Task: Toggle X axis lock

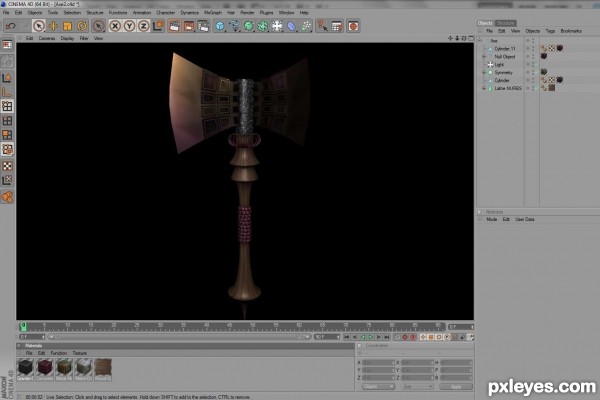Action: (x=115, y=26)
